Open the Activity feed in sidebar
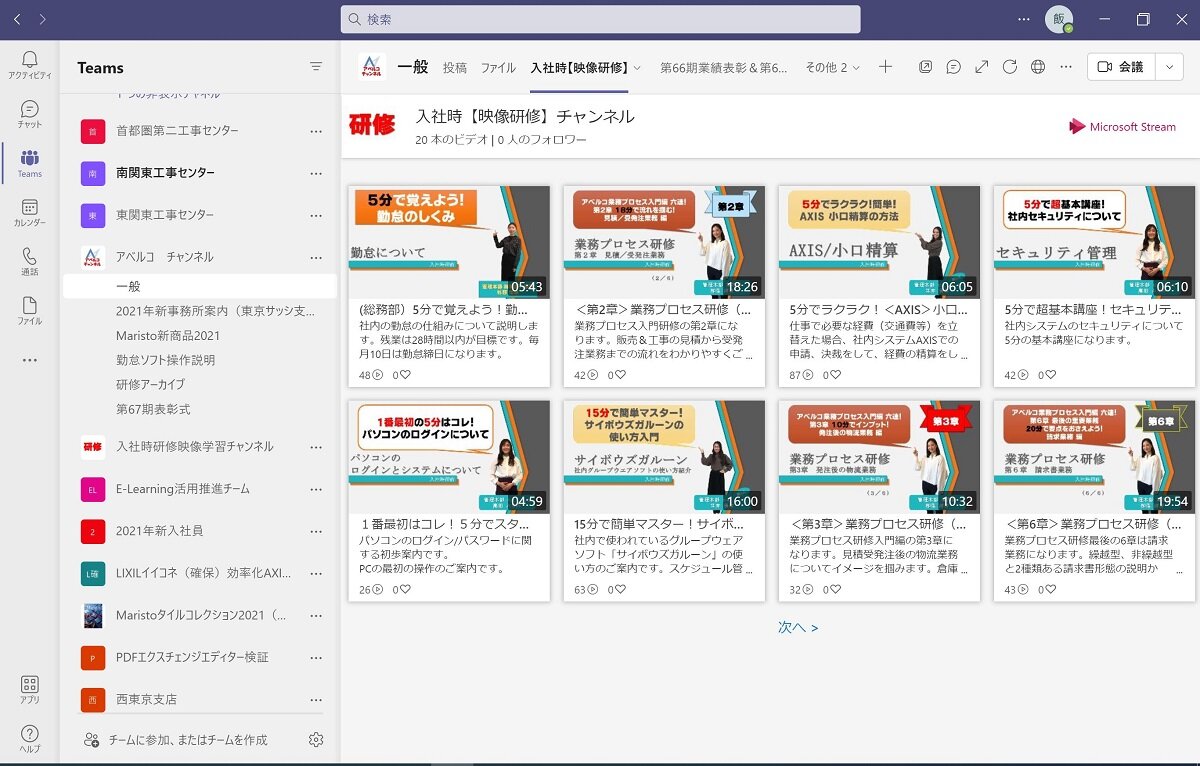Image resolution: width=1200 pixels, height=766 pixels. 29,65
